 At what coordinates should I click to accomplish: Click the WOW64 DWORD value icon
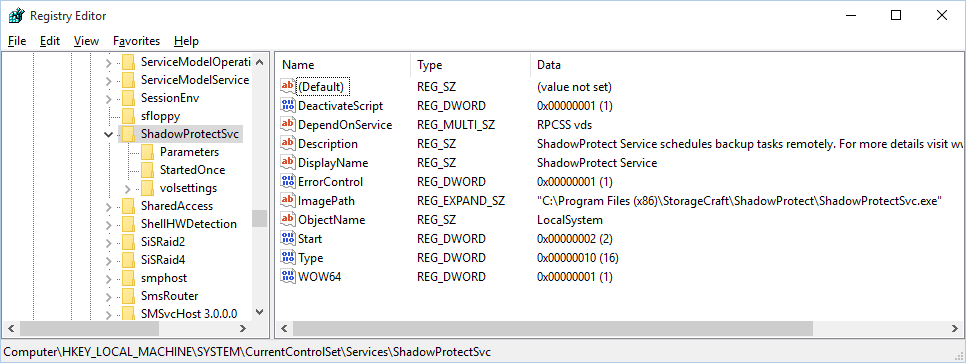pos(288,277)
